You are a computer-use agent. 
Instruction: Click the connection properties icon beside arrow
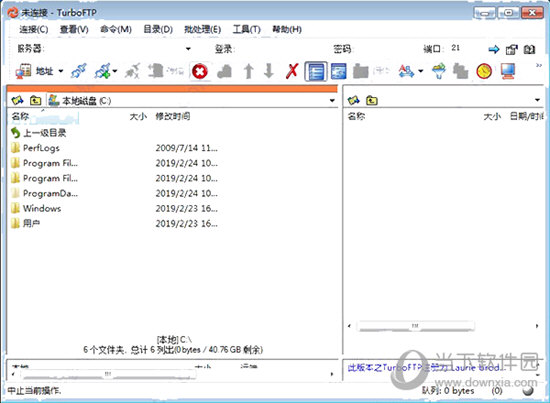tap(511, 49)
